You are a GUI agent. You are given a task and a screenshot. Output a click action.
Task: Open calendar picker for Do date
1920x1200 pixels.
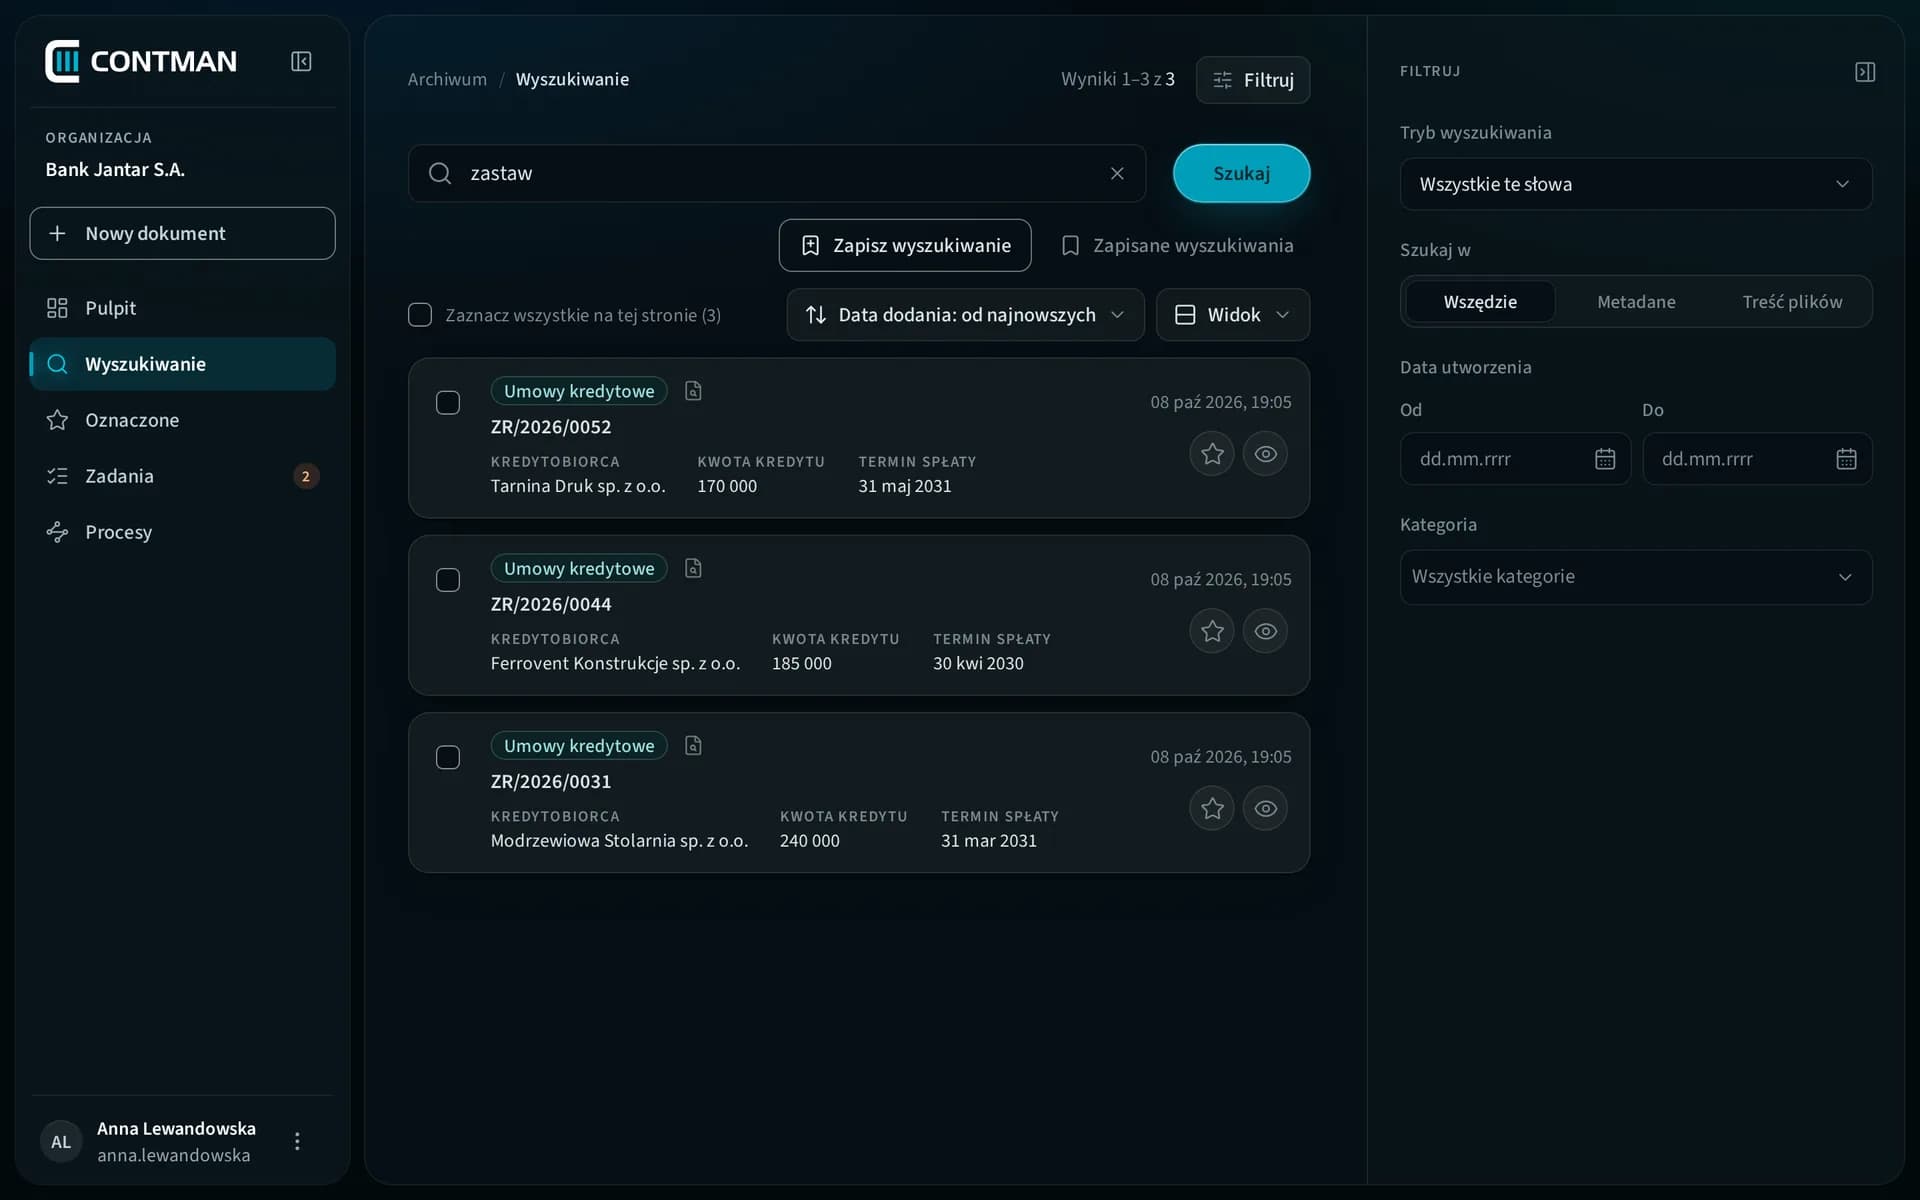pyautogui.click(x=1846, y=459)
